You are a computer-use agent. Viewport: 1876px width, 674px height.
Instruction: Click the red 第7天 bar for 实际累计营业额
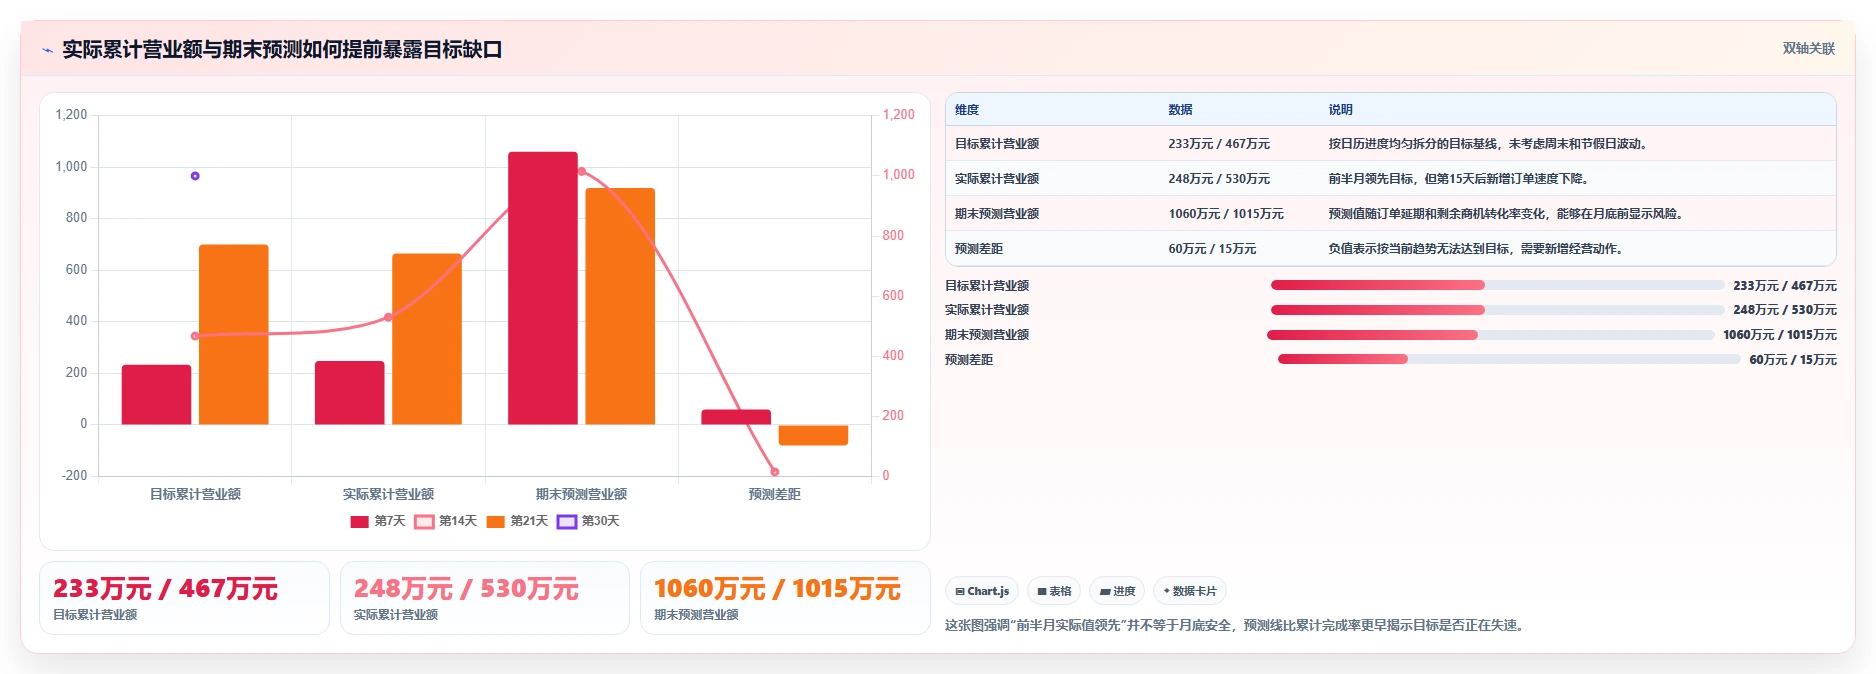(x=350, y=393)
